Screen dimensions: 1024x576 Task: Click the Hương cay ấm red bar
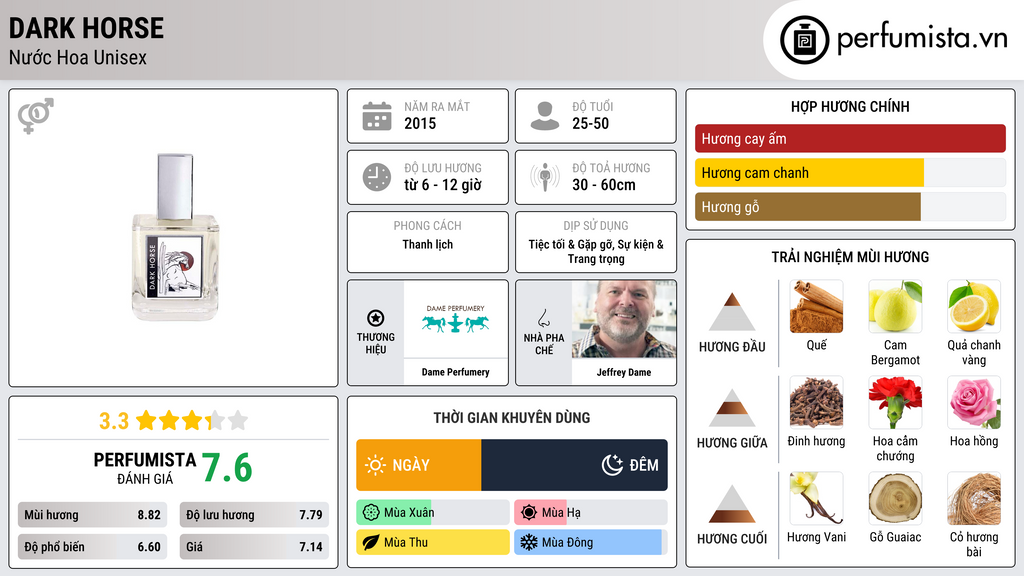click(850, 138)
